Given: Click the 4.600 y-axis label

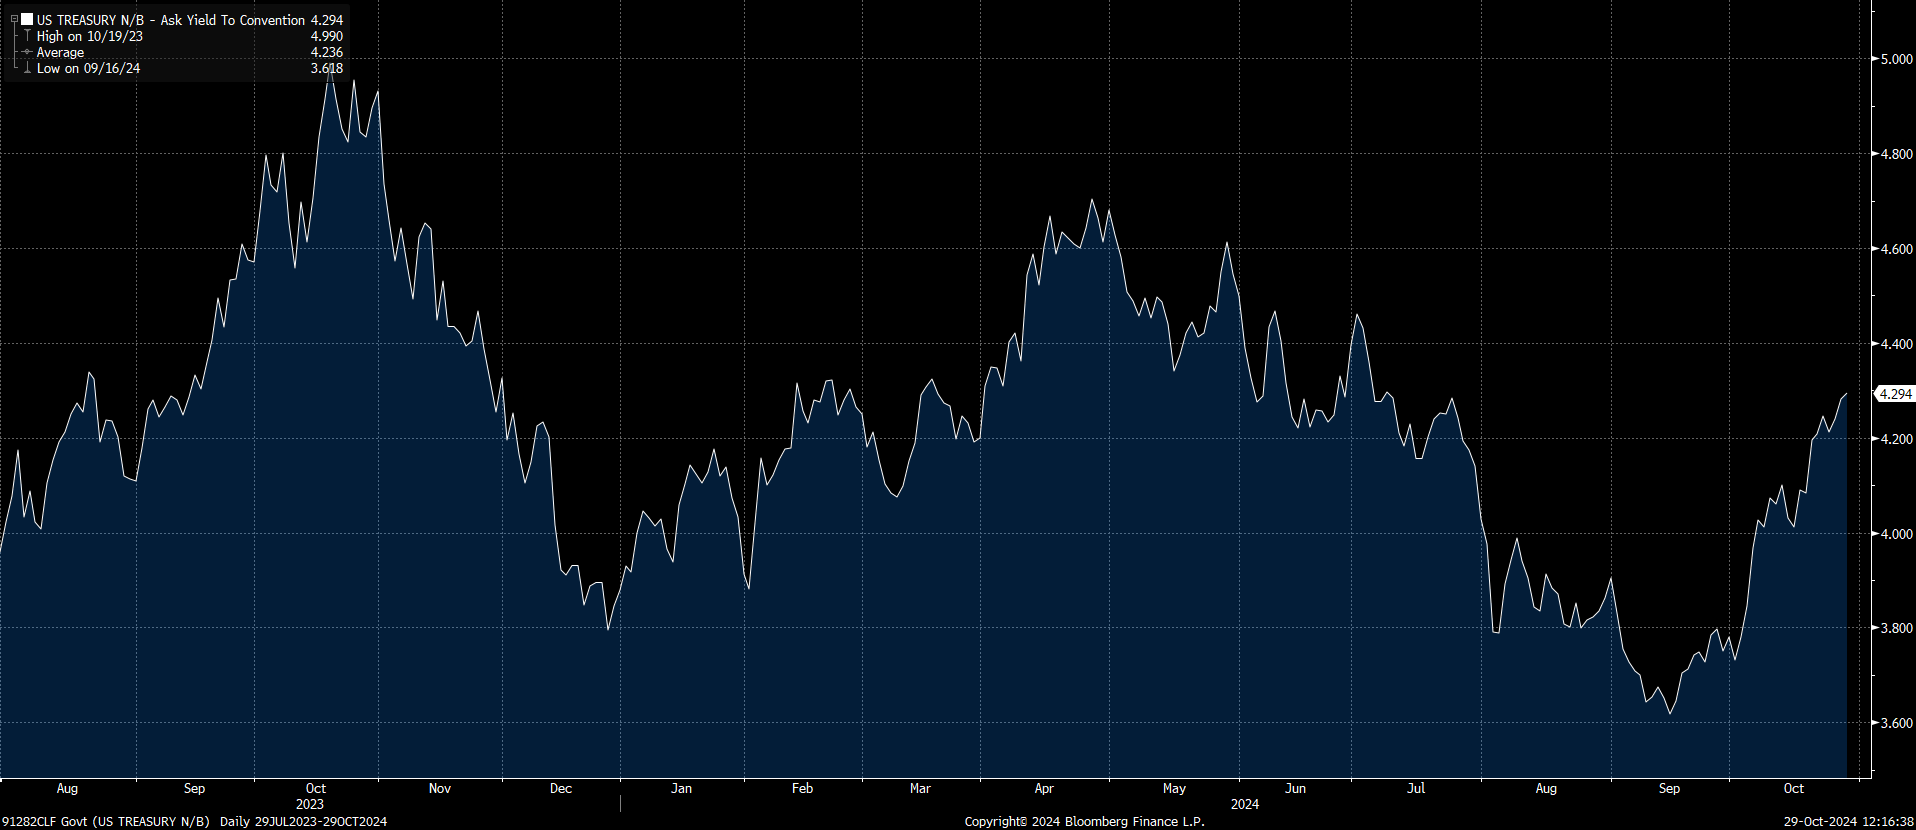Looking at the screenshot, I should coord(1896,249).
